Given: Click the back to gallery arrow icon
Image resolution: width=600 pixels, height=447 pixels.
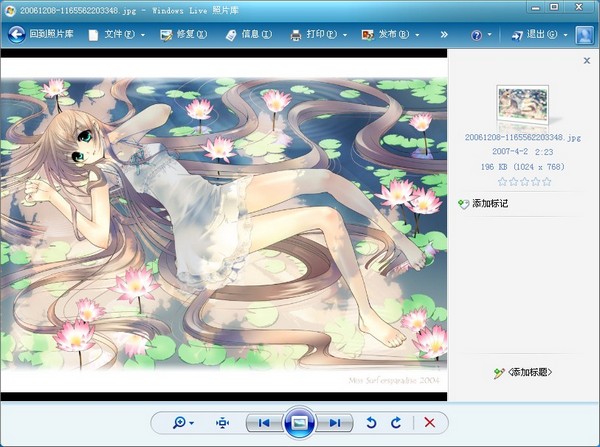Looking at the screenshot, I should (16, 34).
